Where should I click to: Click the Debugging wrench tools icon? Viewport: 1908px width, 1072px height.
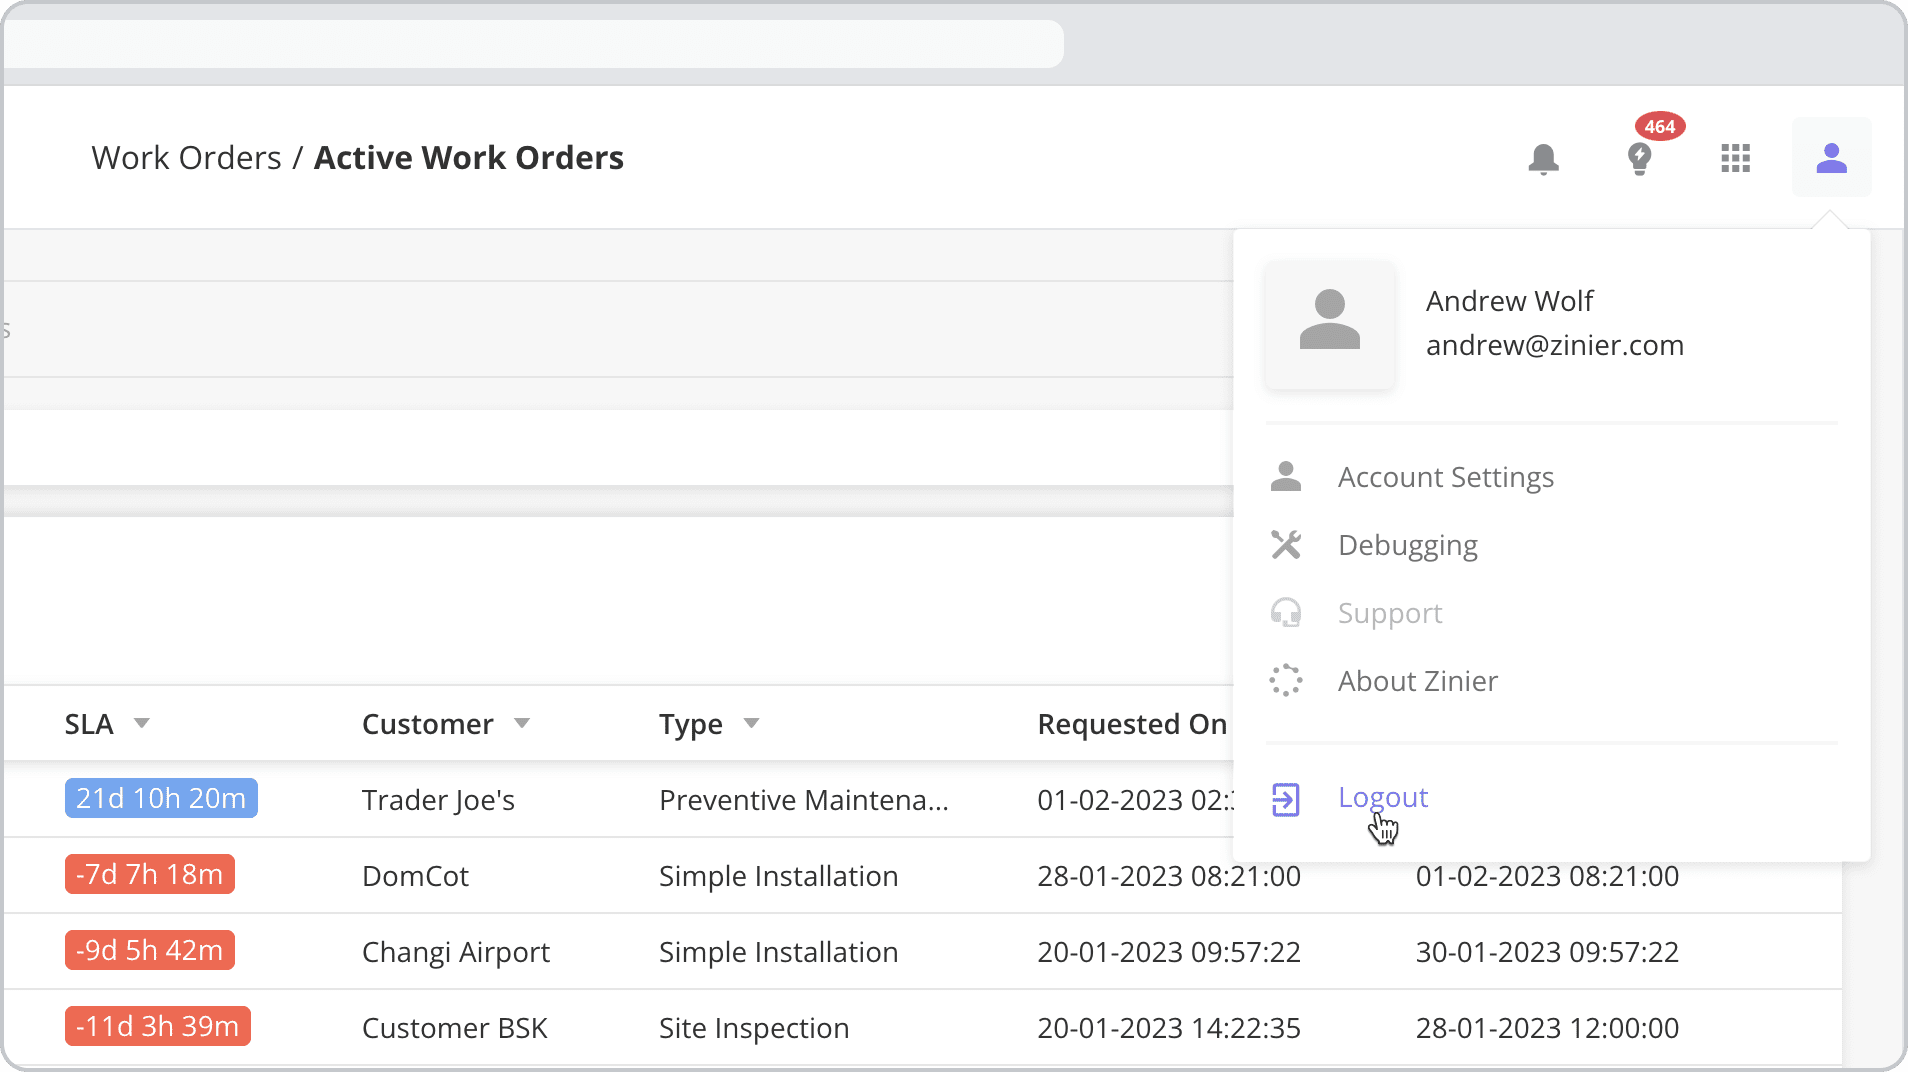[x=1286, y=545]
